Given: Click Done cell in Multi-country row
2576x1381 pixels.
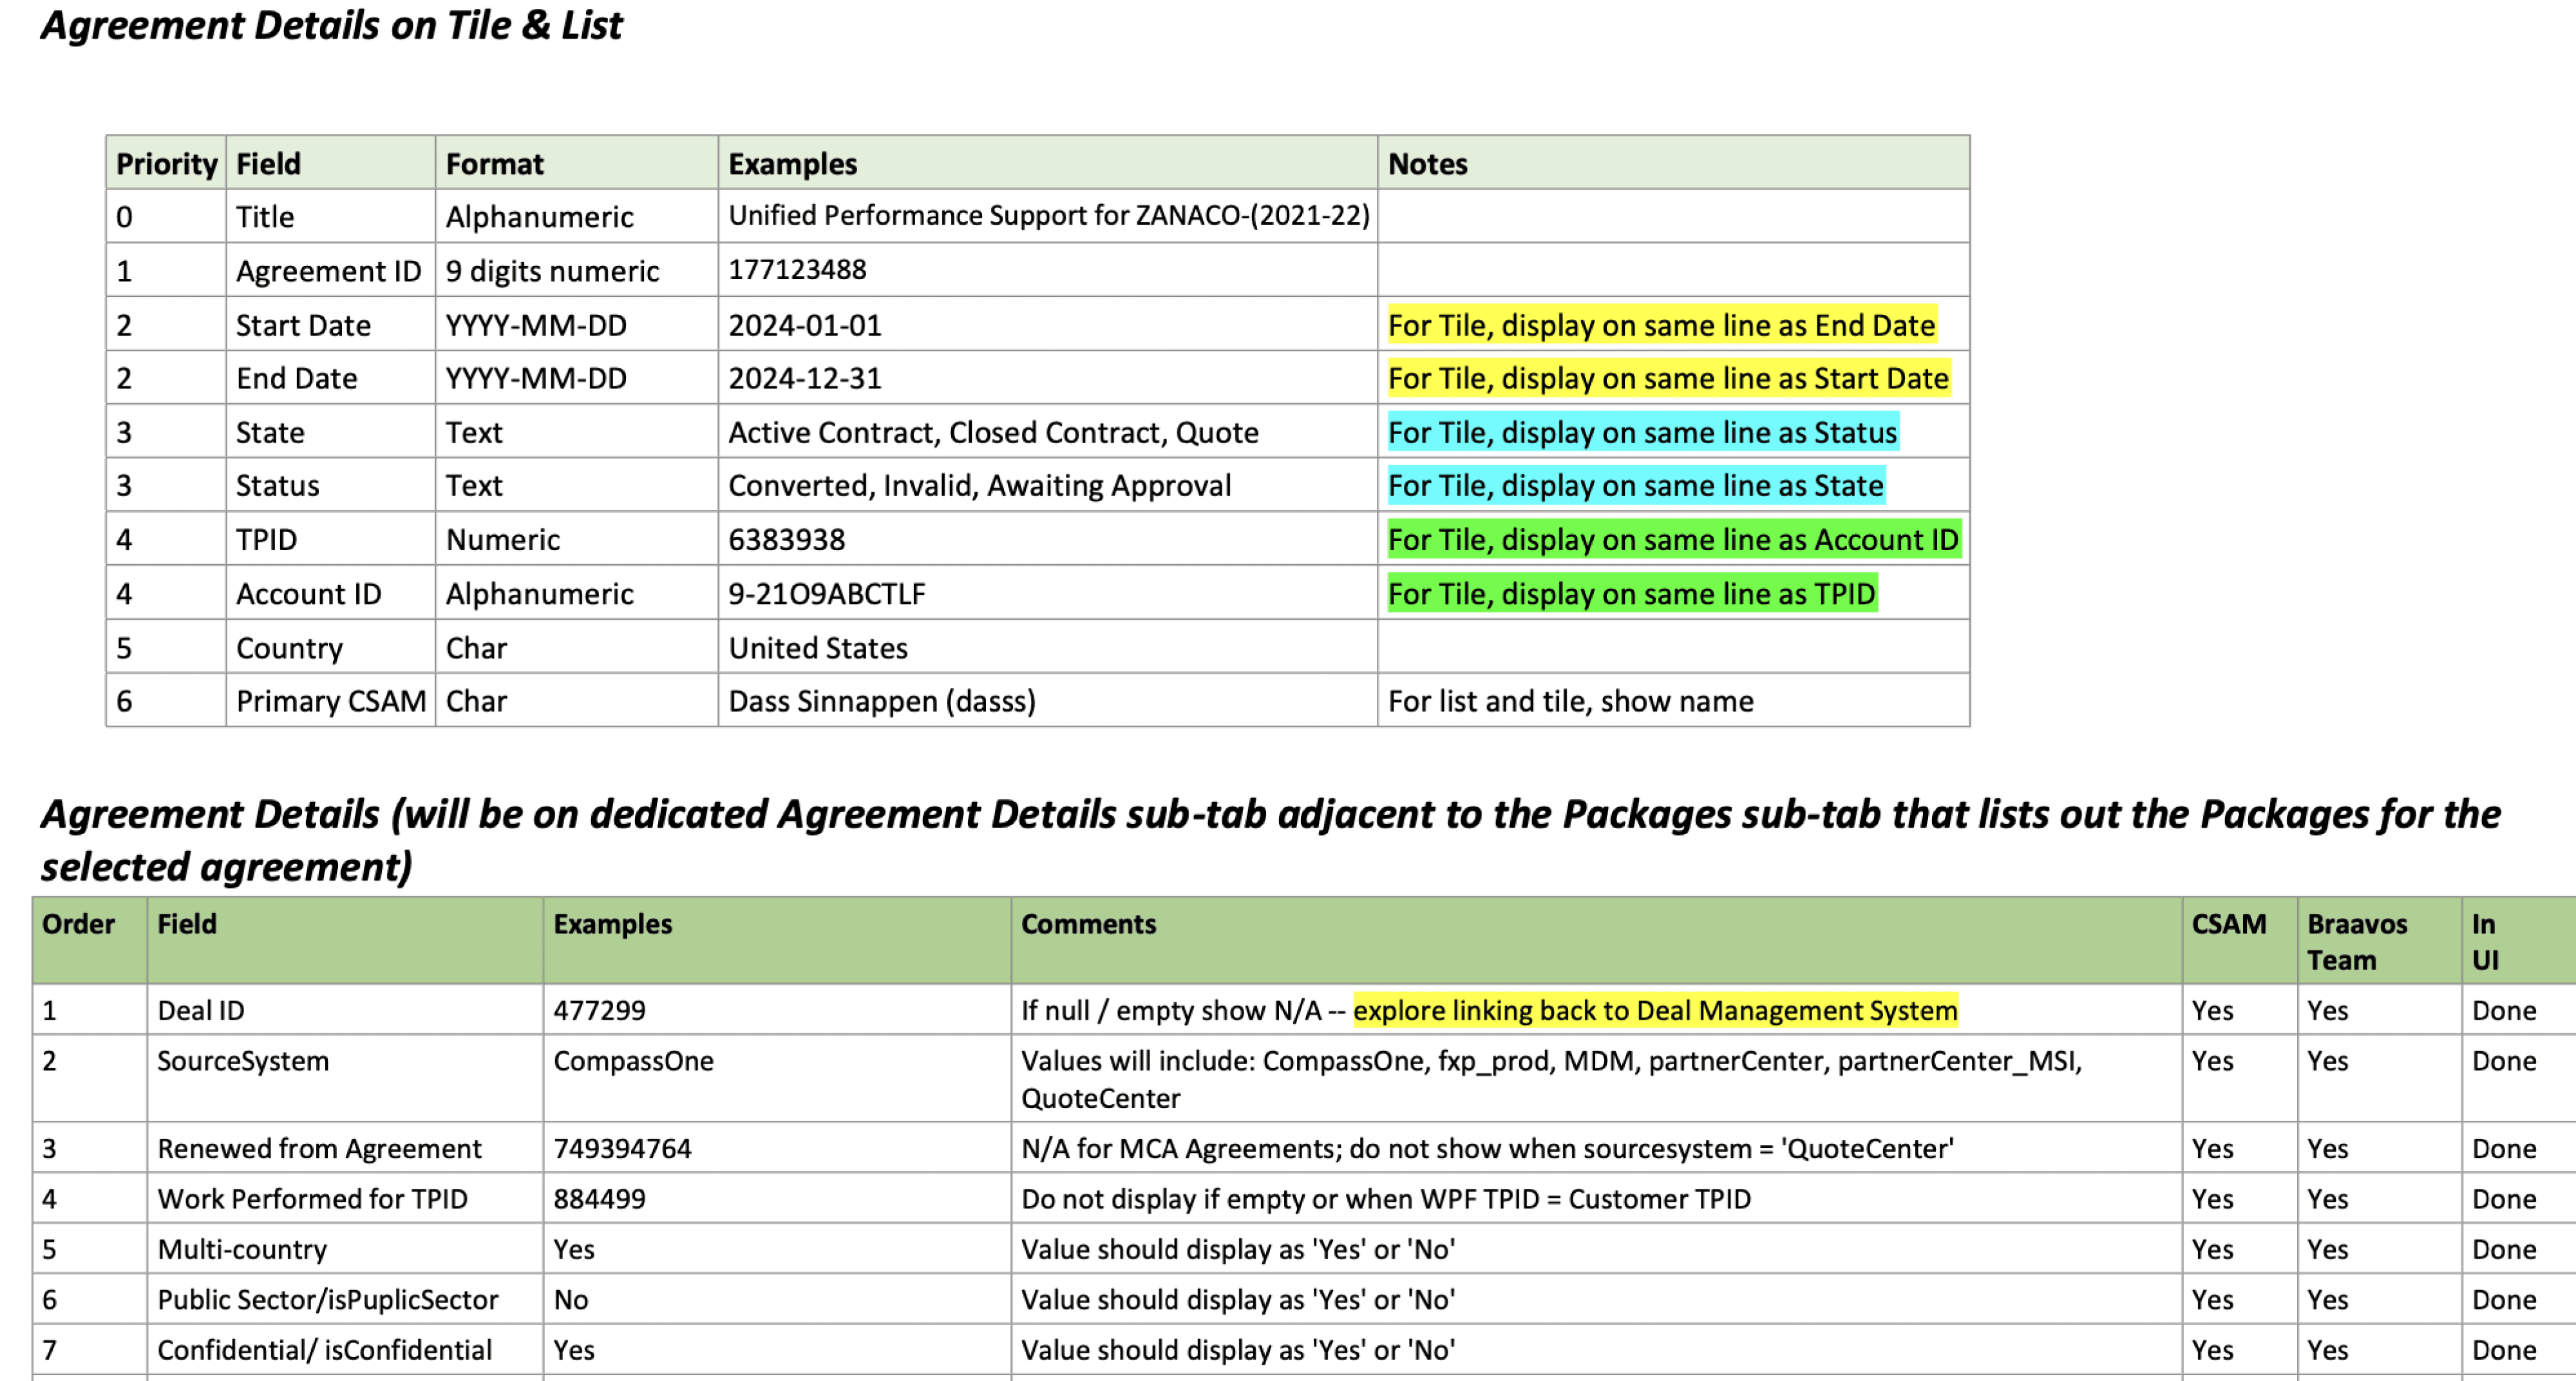Looking at the screenshot, I should [2503, 1249].
